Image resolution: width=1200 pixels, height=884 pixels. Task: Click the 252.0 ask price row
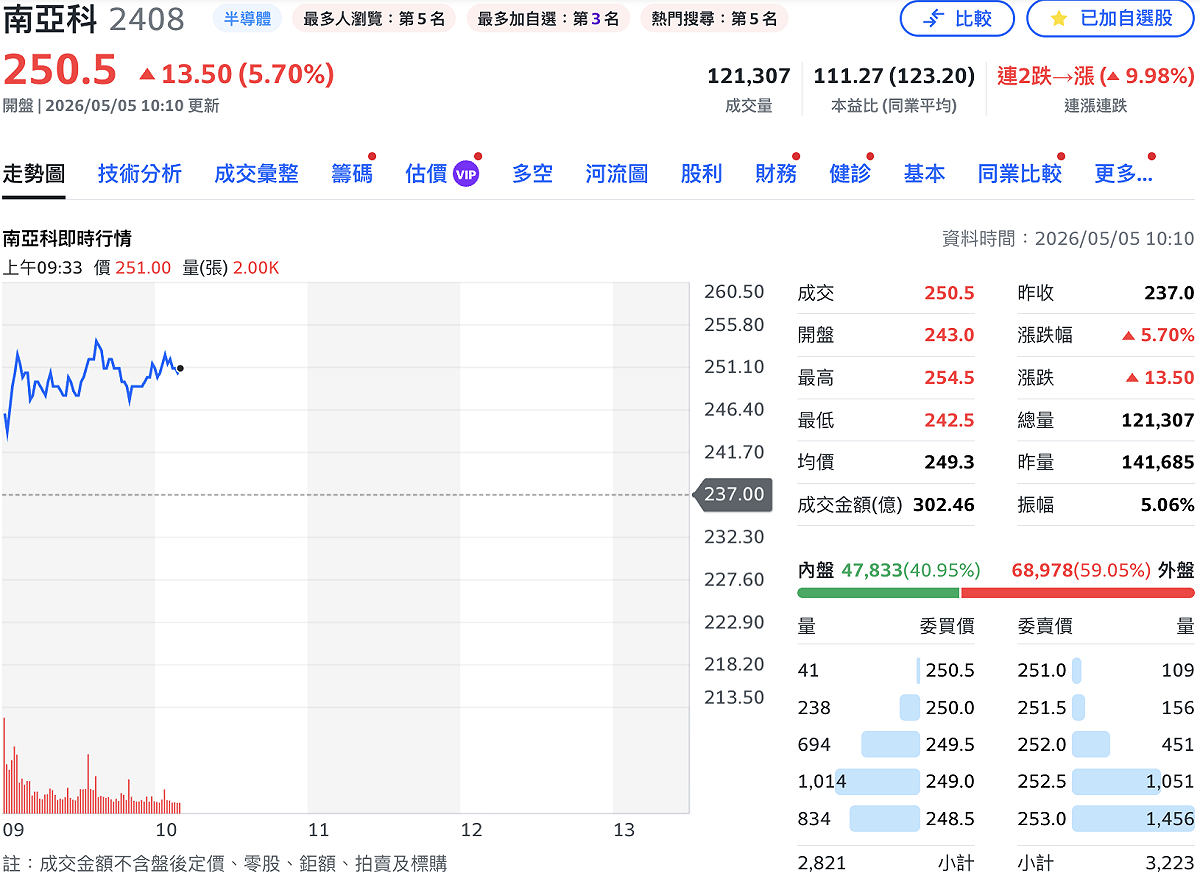[1106, 744]
